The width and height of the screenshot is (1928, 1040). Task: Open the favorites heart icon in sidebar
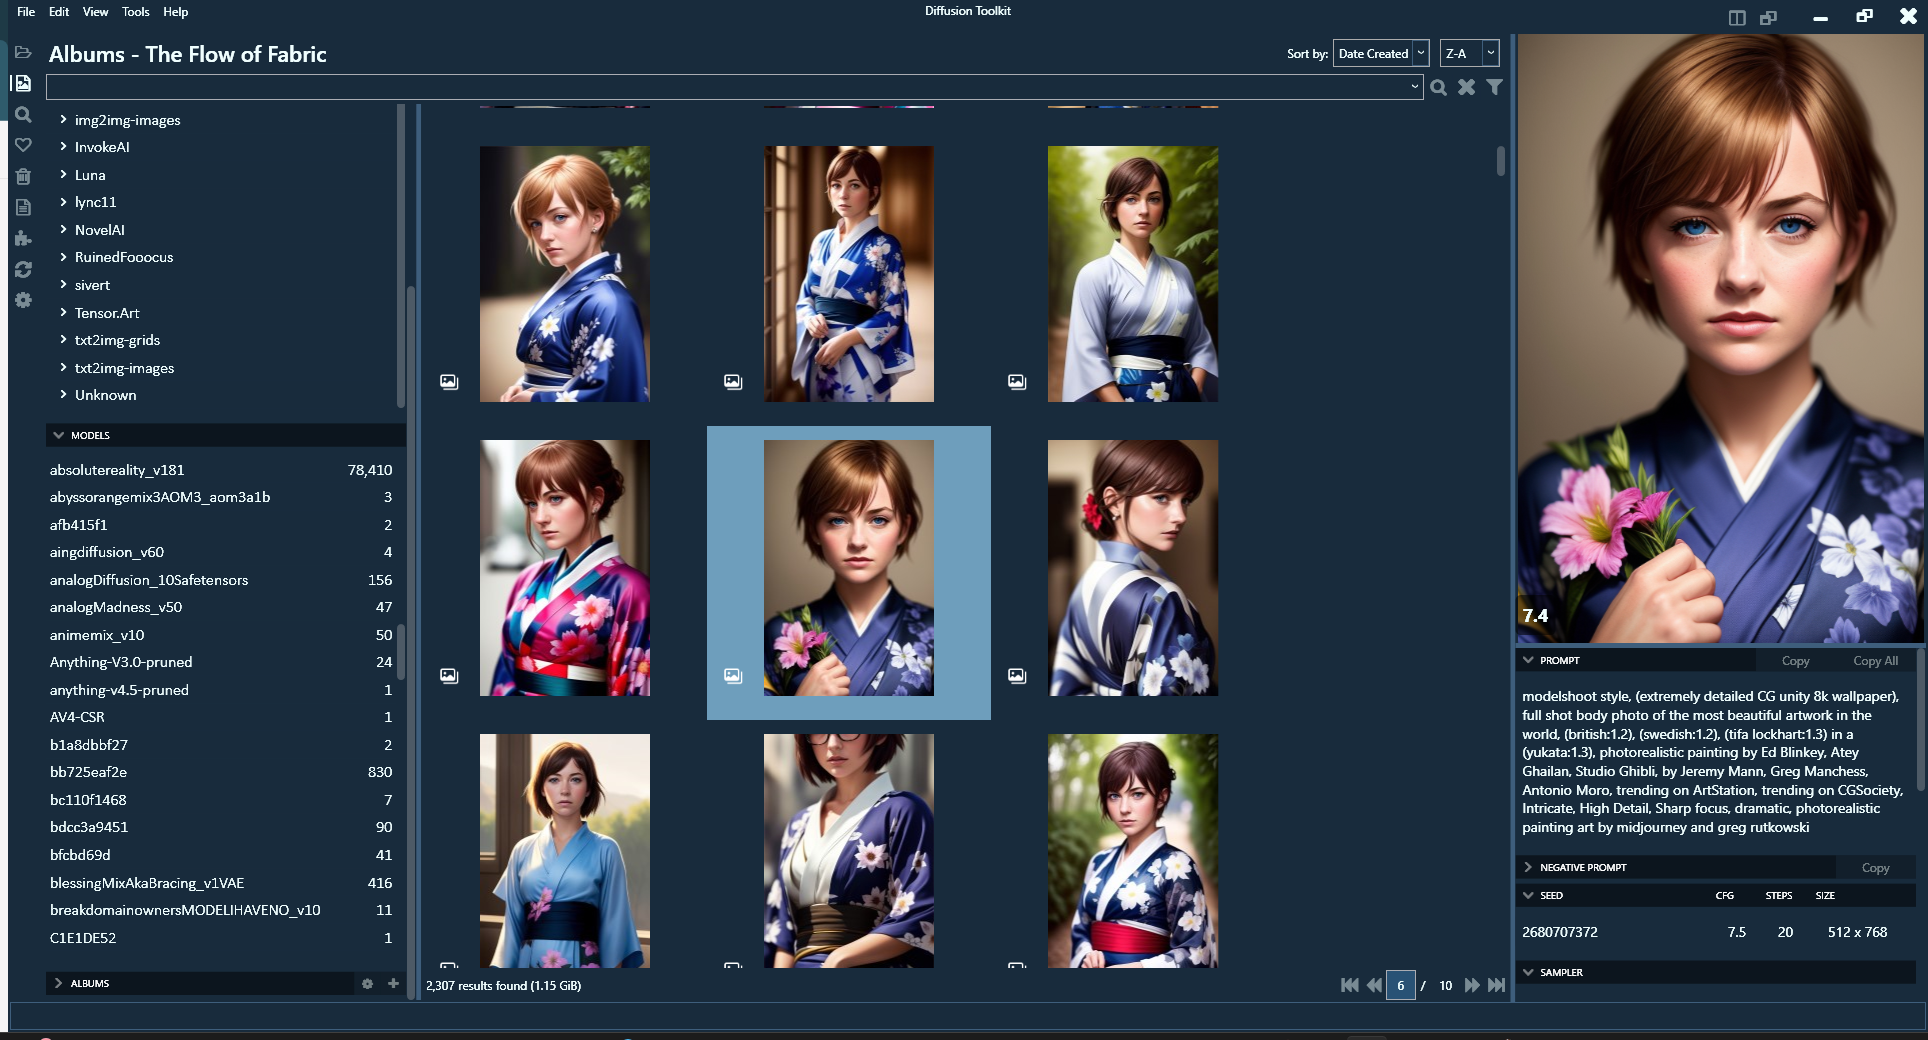(x=23, y=145)
